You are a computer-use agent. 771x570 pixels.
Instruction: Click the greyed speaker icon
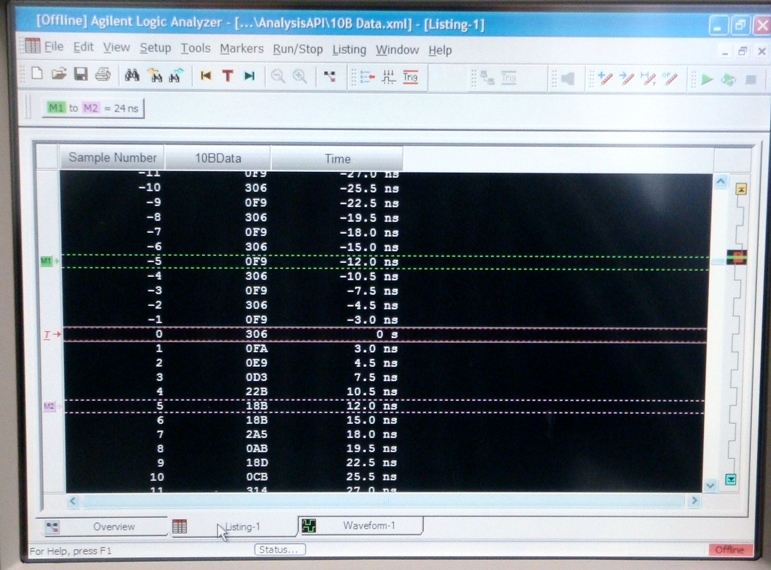pyautogui.click(x=568, y=79)
